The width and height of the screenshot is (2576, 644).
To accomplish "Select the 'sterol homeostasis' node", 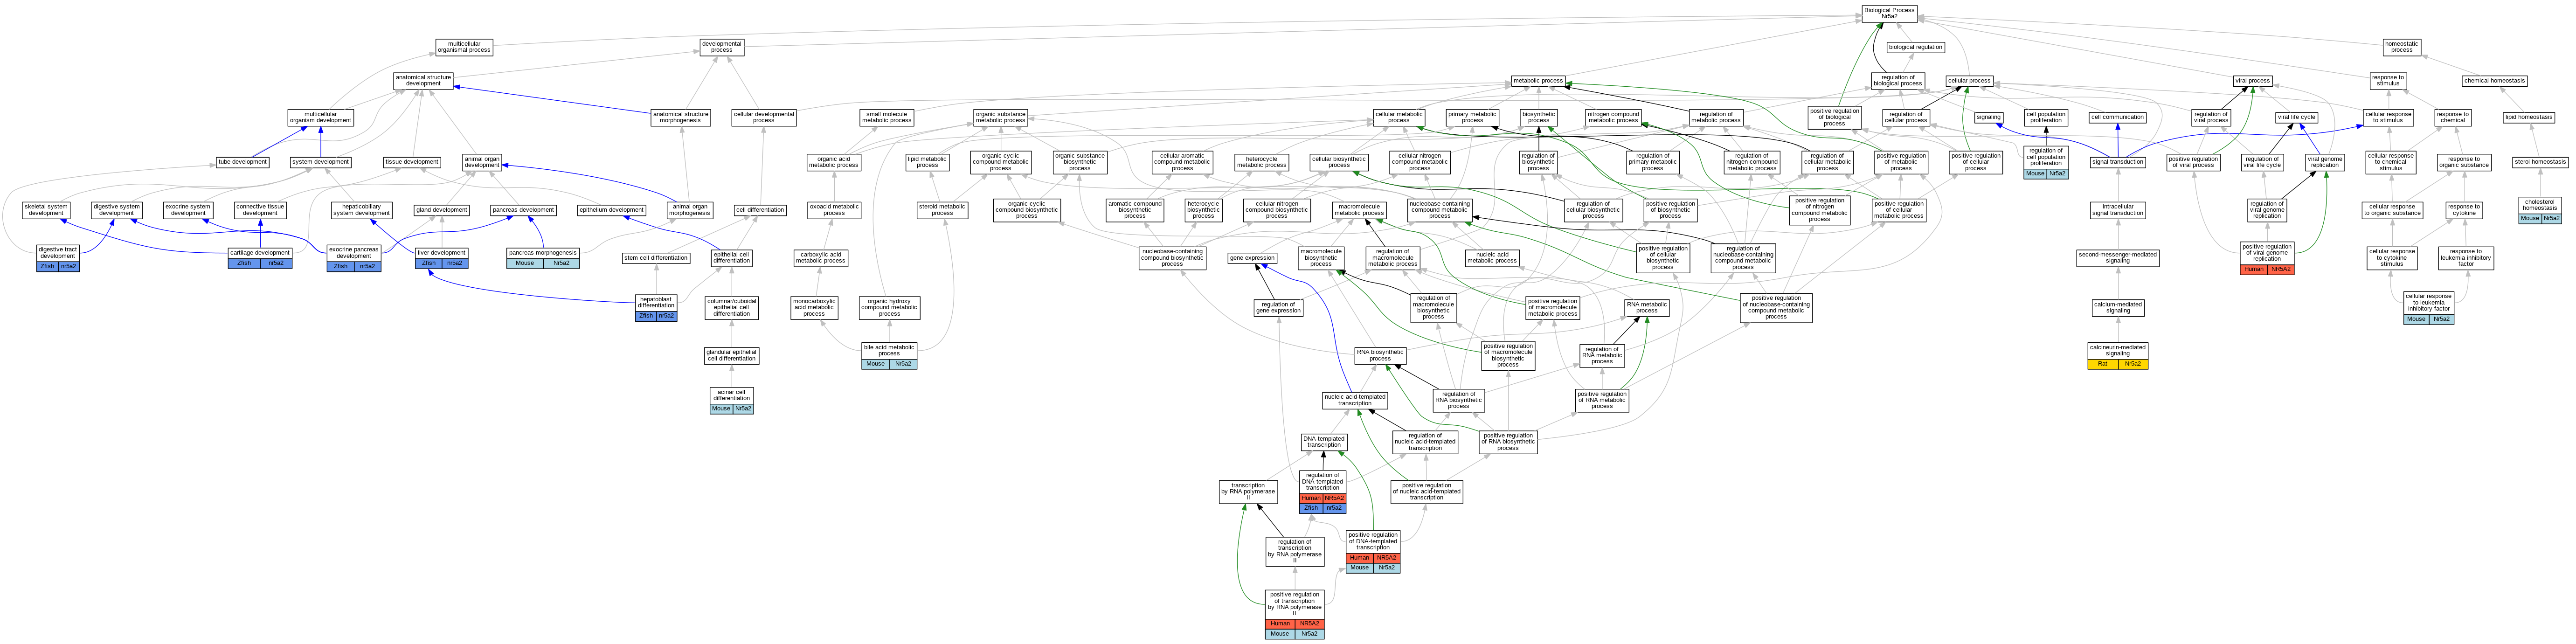I will 2540,162.
